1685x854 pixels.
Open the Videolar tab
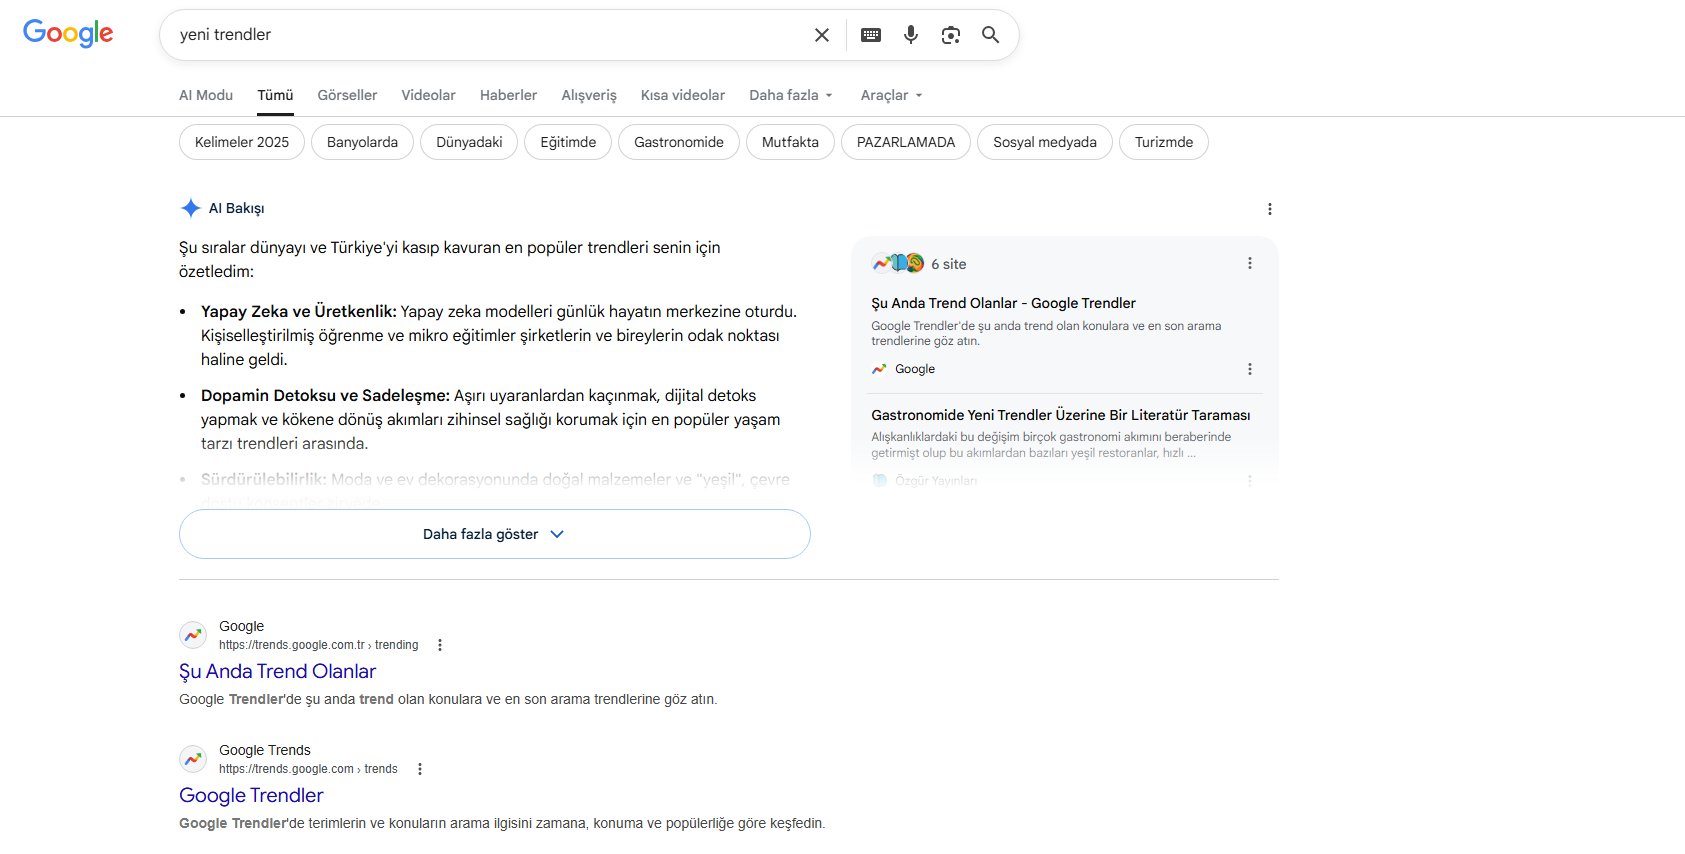click(x=428, y=95)
